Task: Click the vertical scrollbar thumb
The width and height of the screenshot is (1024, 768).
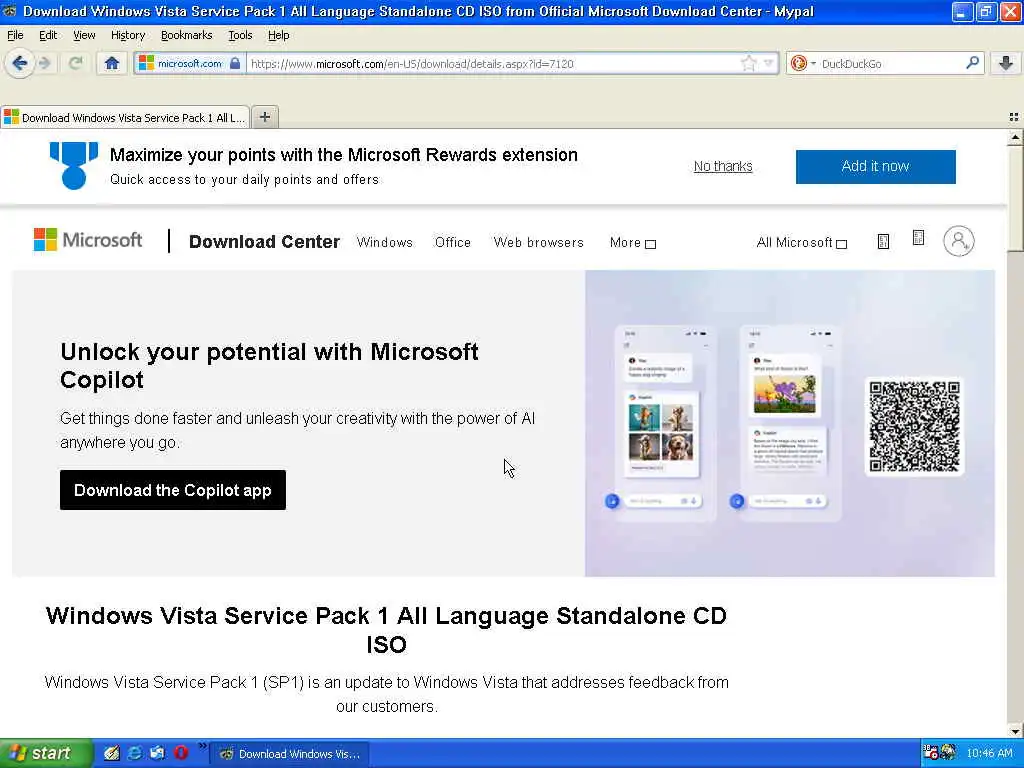Action: (x=1015, y=198)
